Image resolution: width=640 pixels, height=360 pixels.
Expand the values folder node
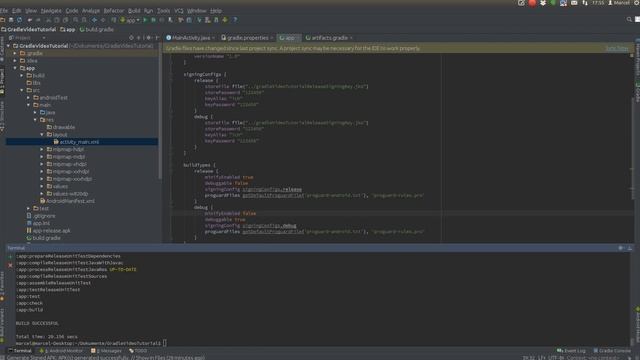(42, 186)
